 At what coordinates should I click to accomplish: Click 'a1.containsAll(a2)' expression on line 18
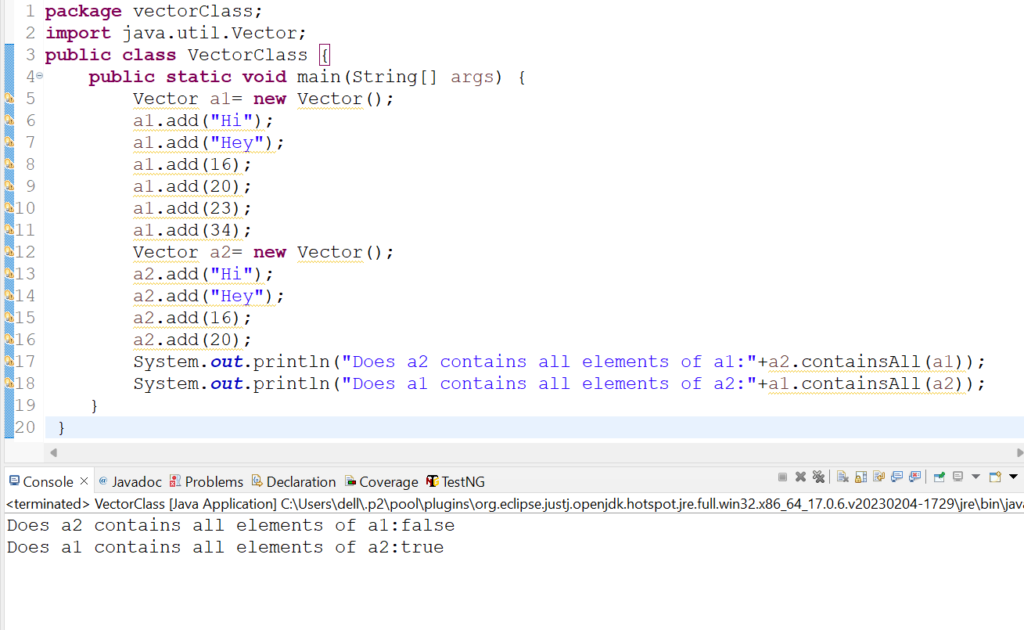[866, 383]
